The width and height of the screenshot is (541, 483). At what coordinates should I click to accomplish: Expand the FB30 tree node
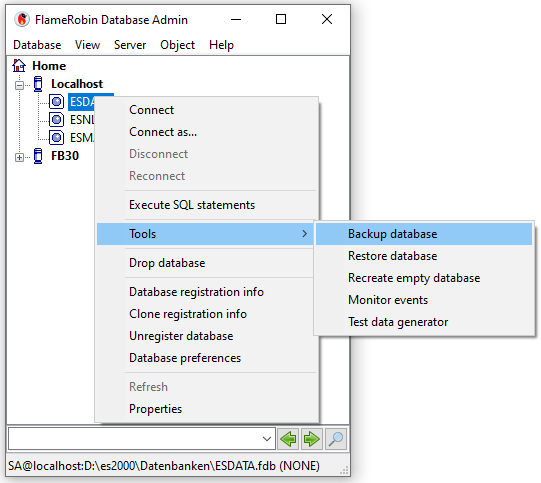(x=20, y=157)
